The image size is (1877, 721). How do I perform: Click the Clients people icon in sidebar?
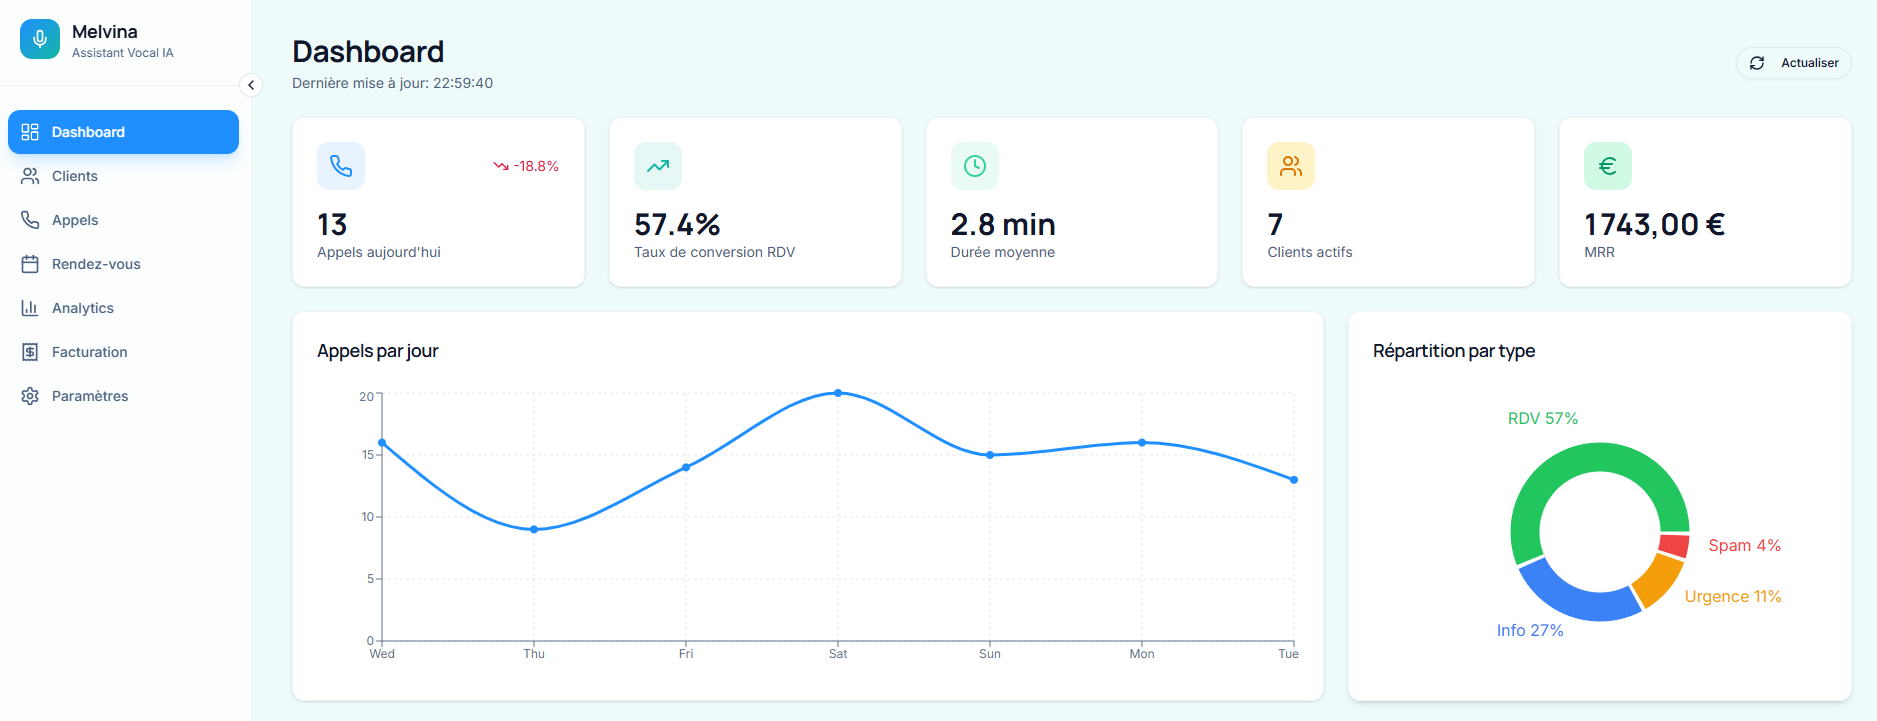tap(30, 176)
